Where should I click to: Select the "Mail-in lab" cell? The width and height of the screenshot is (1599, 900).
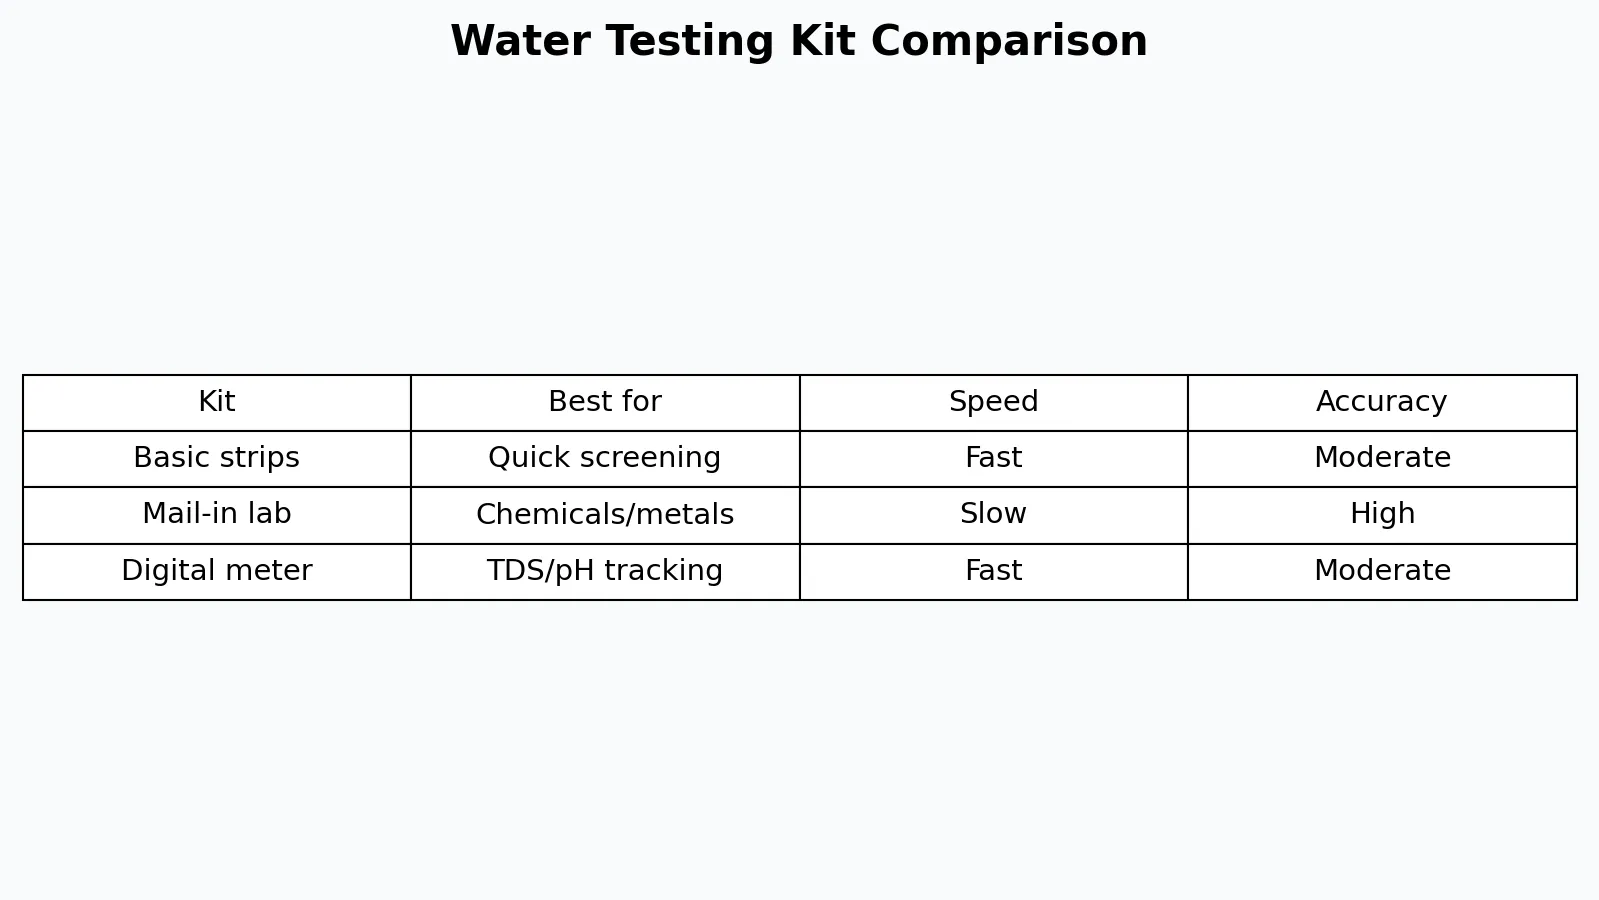217,514
